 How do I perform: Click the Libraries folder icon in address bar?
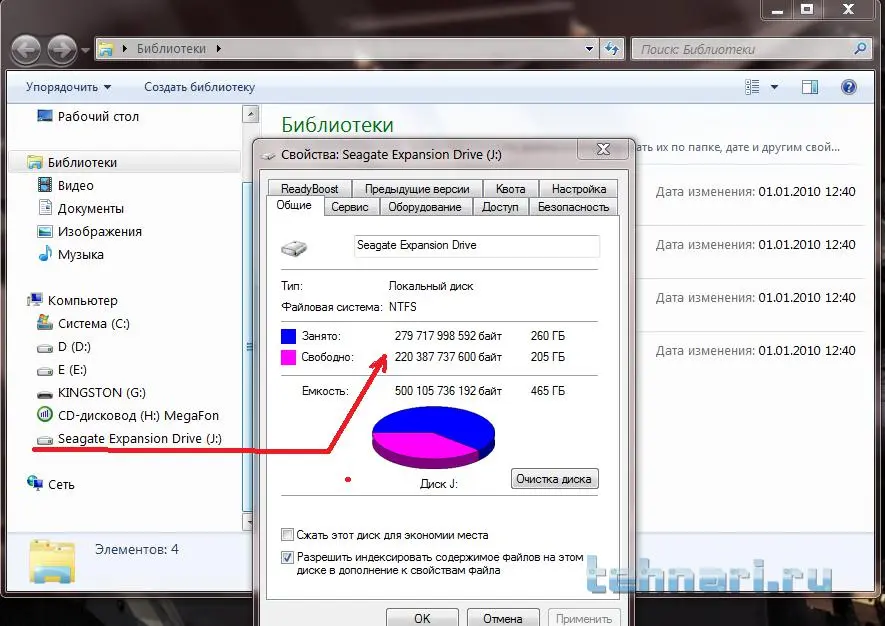pyautogui.click(x=106, y=49)
